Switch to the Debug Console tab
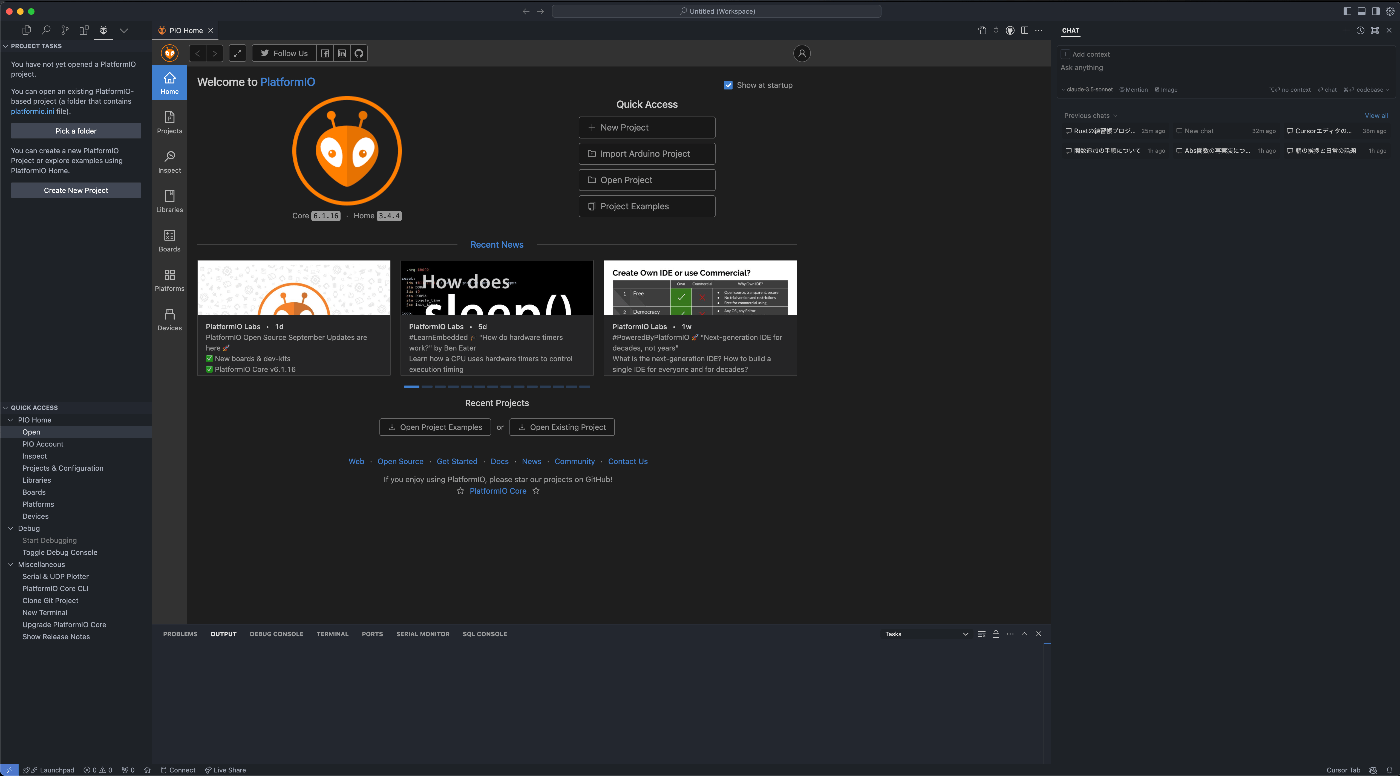The width and height of the screenshot is (1400, 776). point(276,634)
